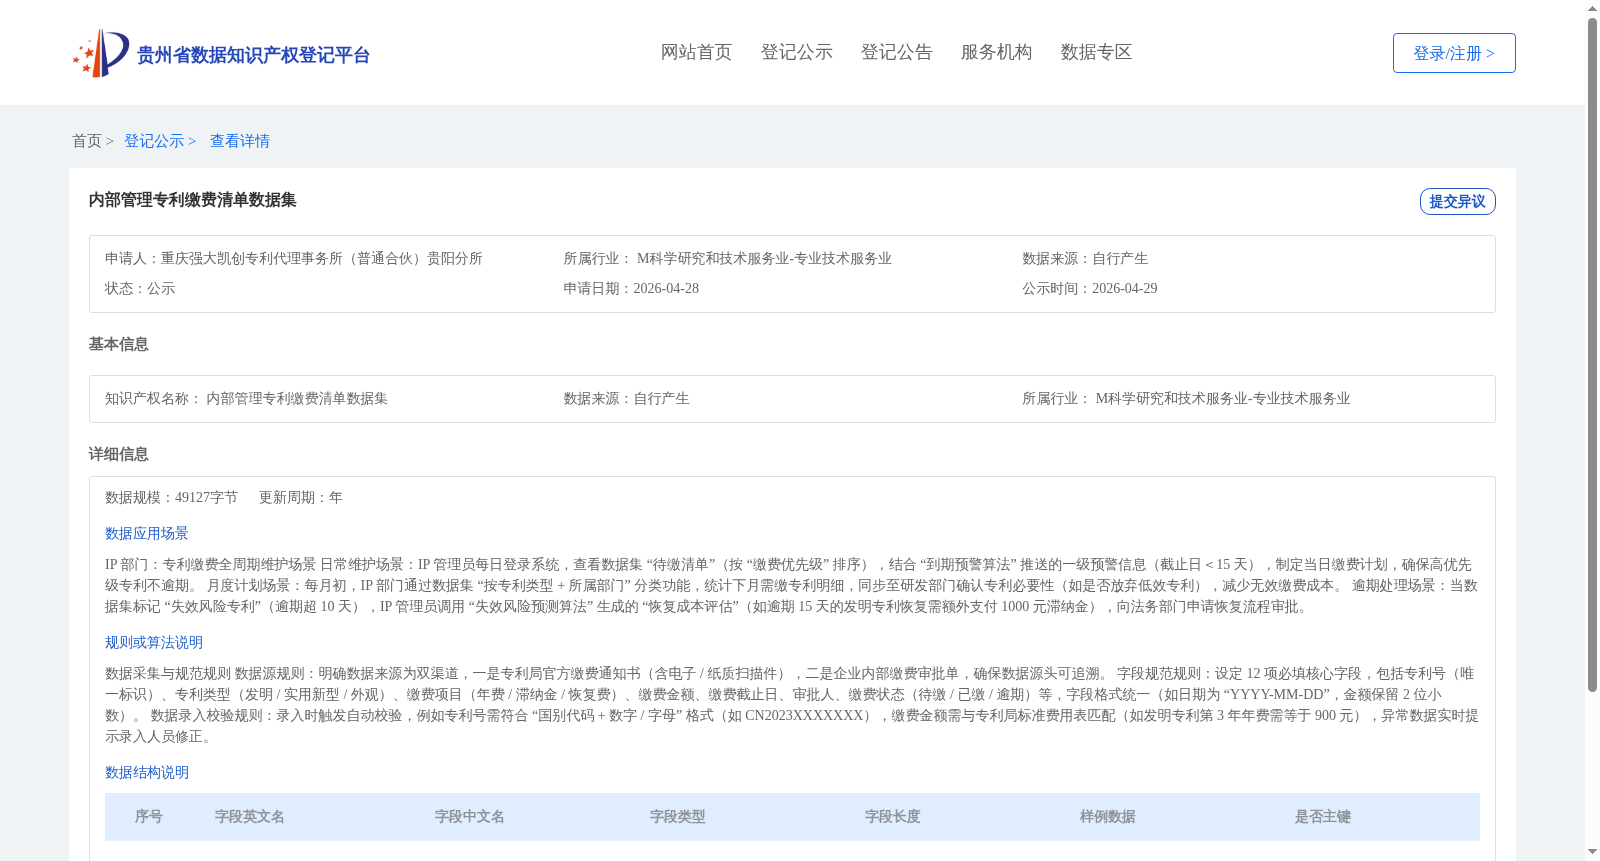
Task: Click the 内部管理专利缴费清单数据集 page heading
Action: click(192, 200)
